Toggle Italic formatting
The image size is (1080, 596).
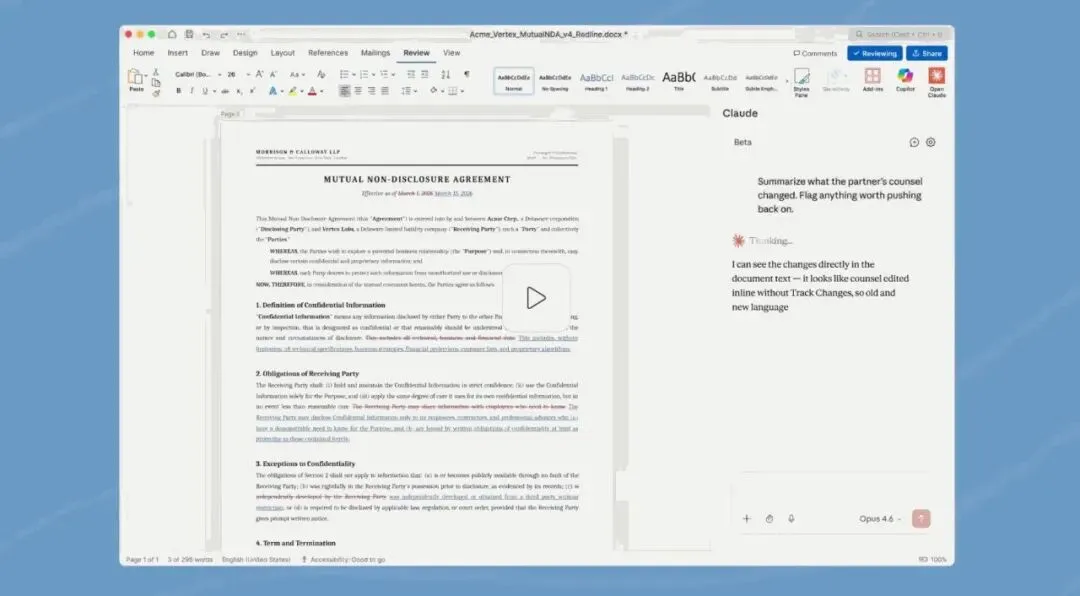[191, 91]
